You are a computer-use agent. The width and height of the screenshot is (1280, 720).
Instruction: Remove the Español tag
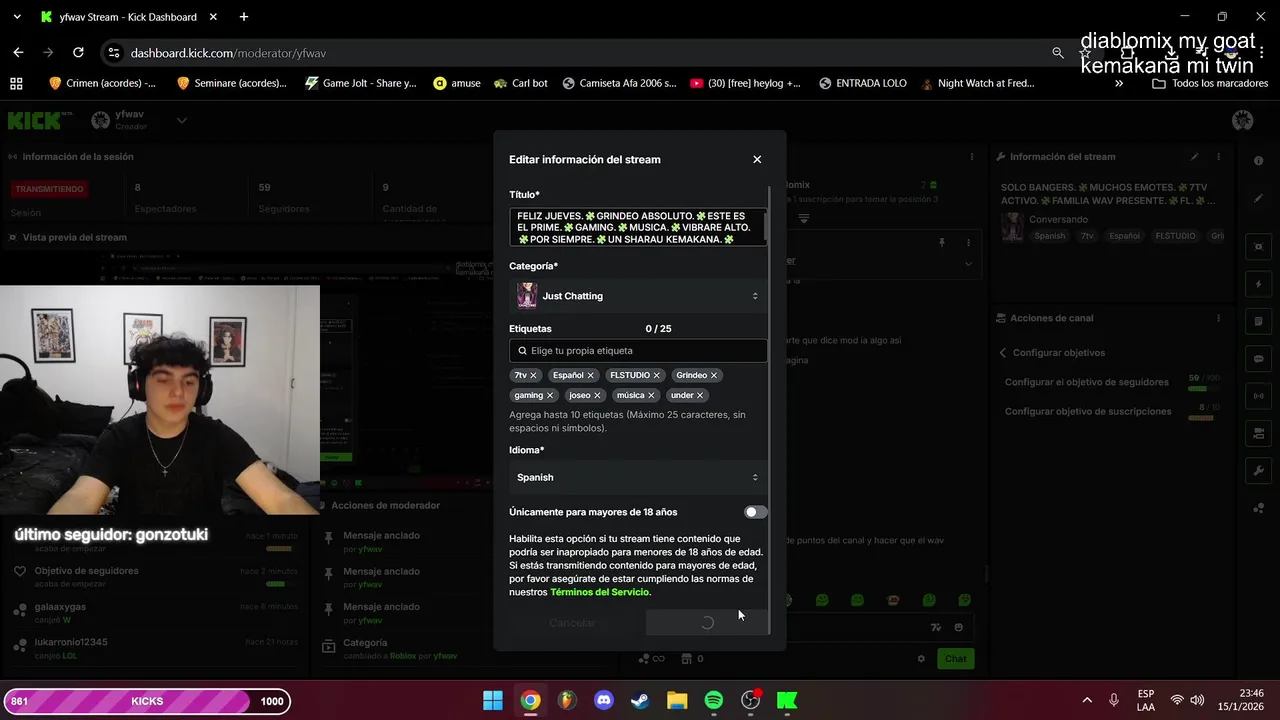tap(590, 375)
